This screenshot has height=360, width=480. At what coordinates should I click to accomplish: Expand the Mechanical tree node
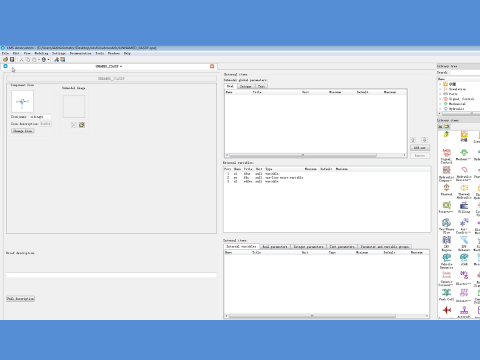click(440, 104)
